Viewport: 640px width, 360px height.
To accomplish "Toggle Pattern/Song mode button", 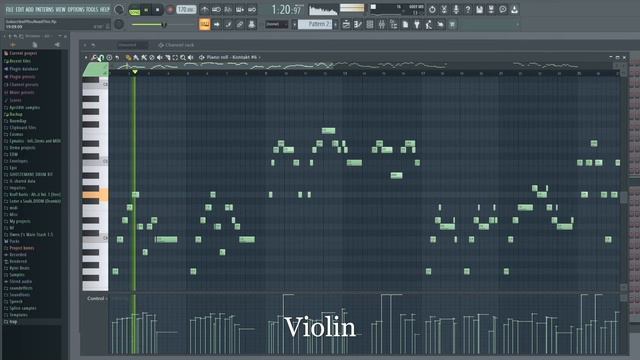I will (x=134, y=10).
